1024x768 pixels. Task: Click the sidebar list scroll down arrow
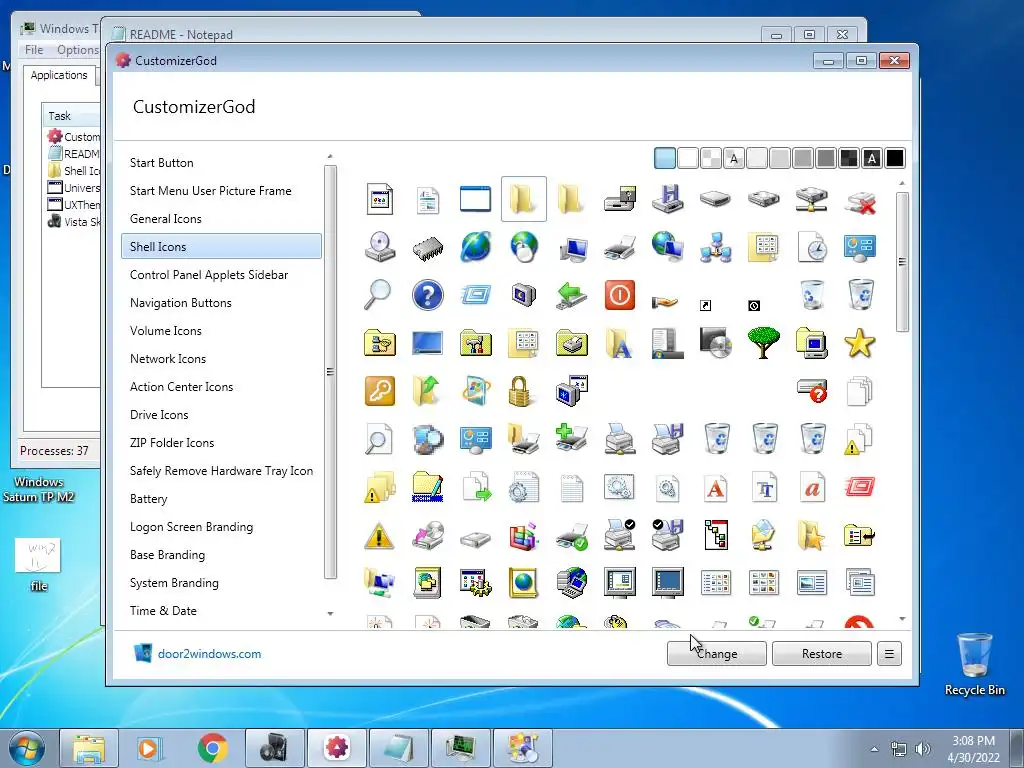pos(330,614)
